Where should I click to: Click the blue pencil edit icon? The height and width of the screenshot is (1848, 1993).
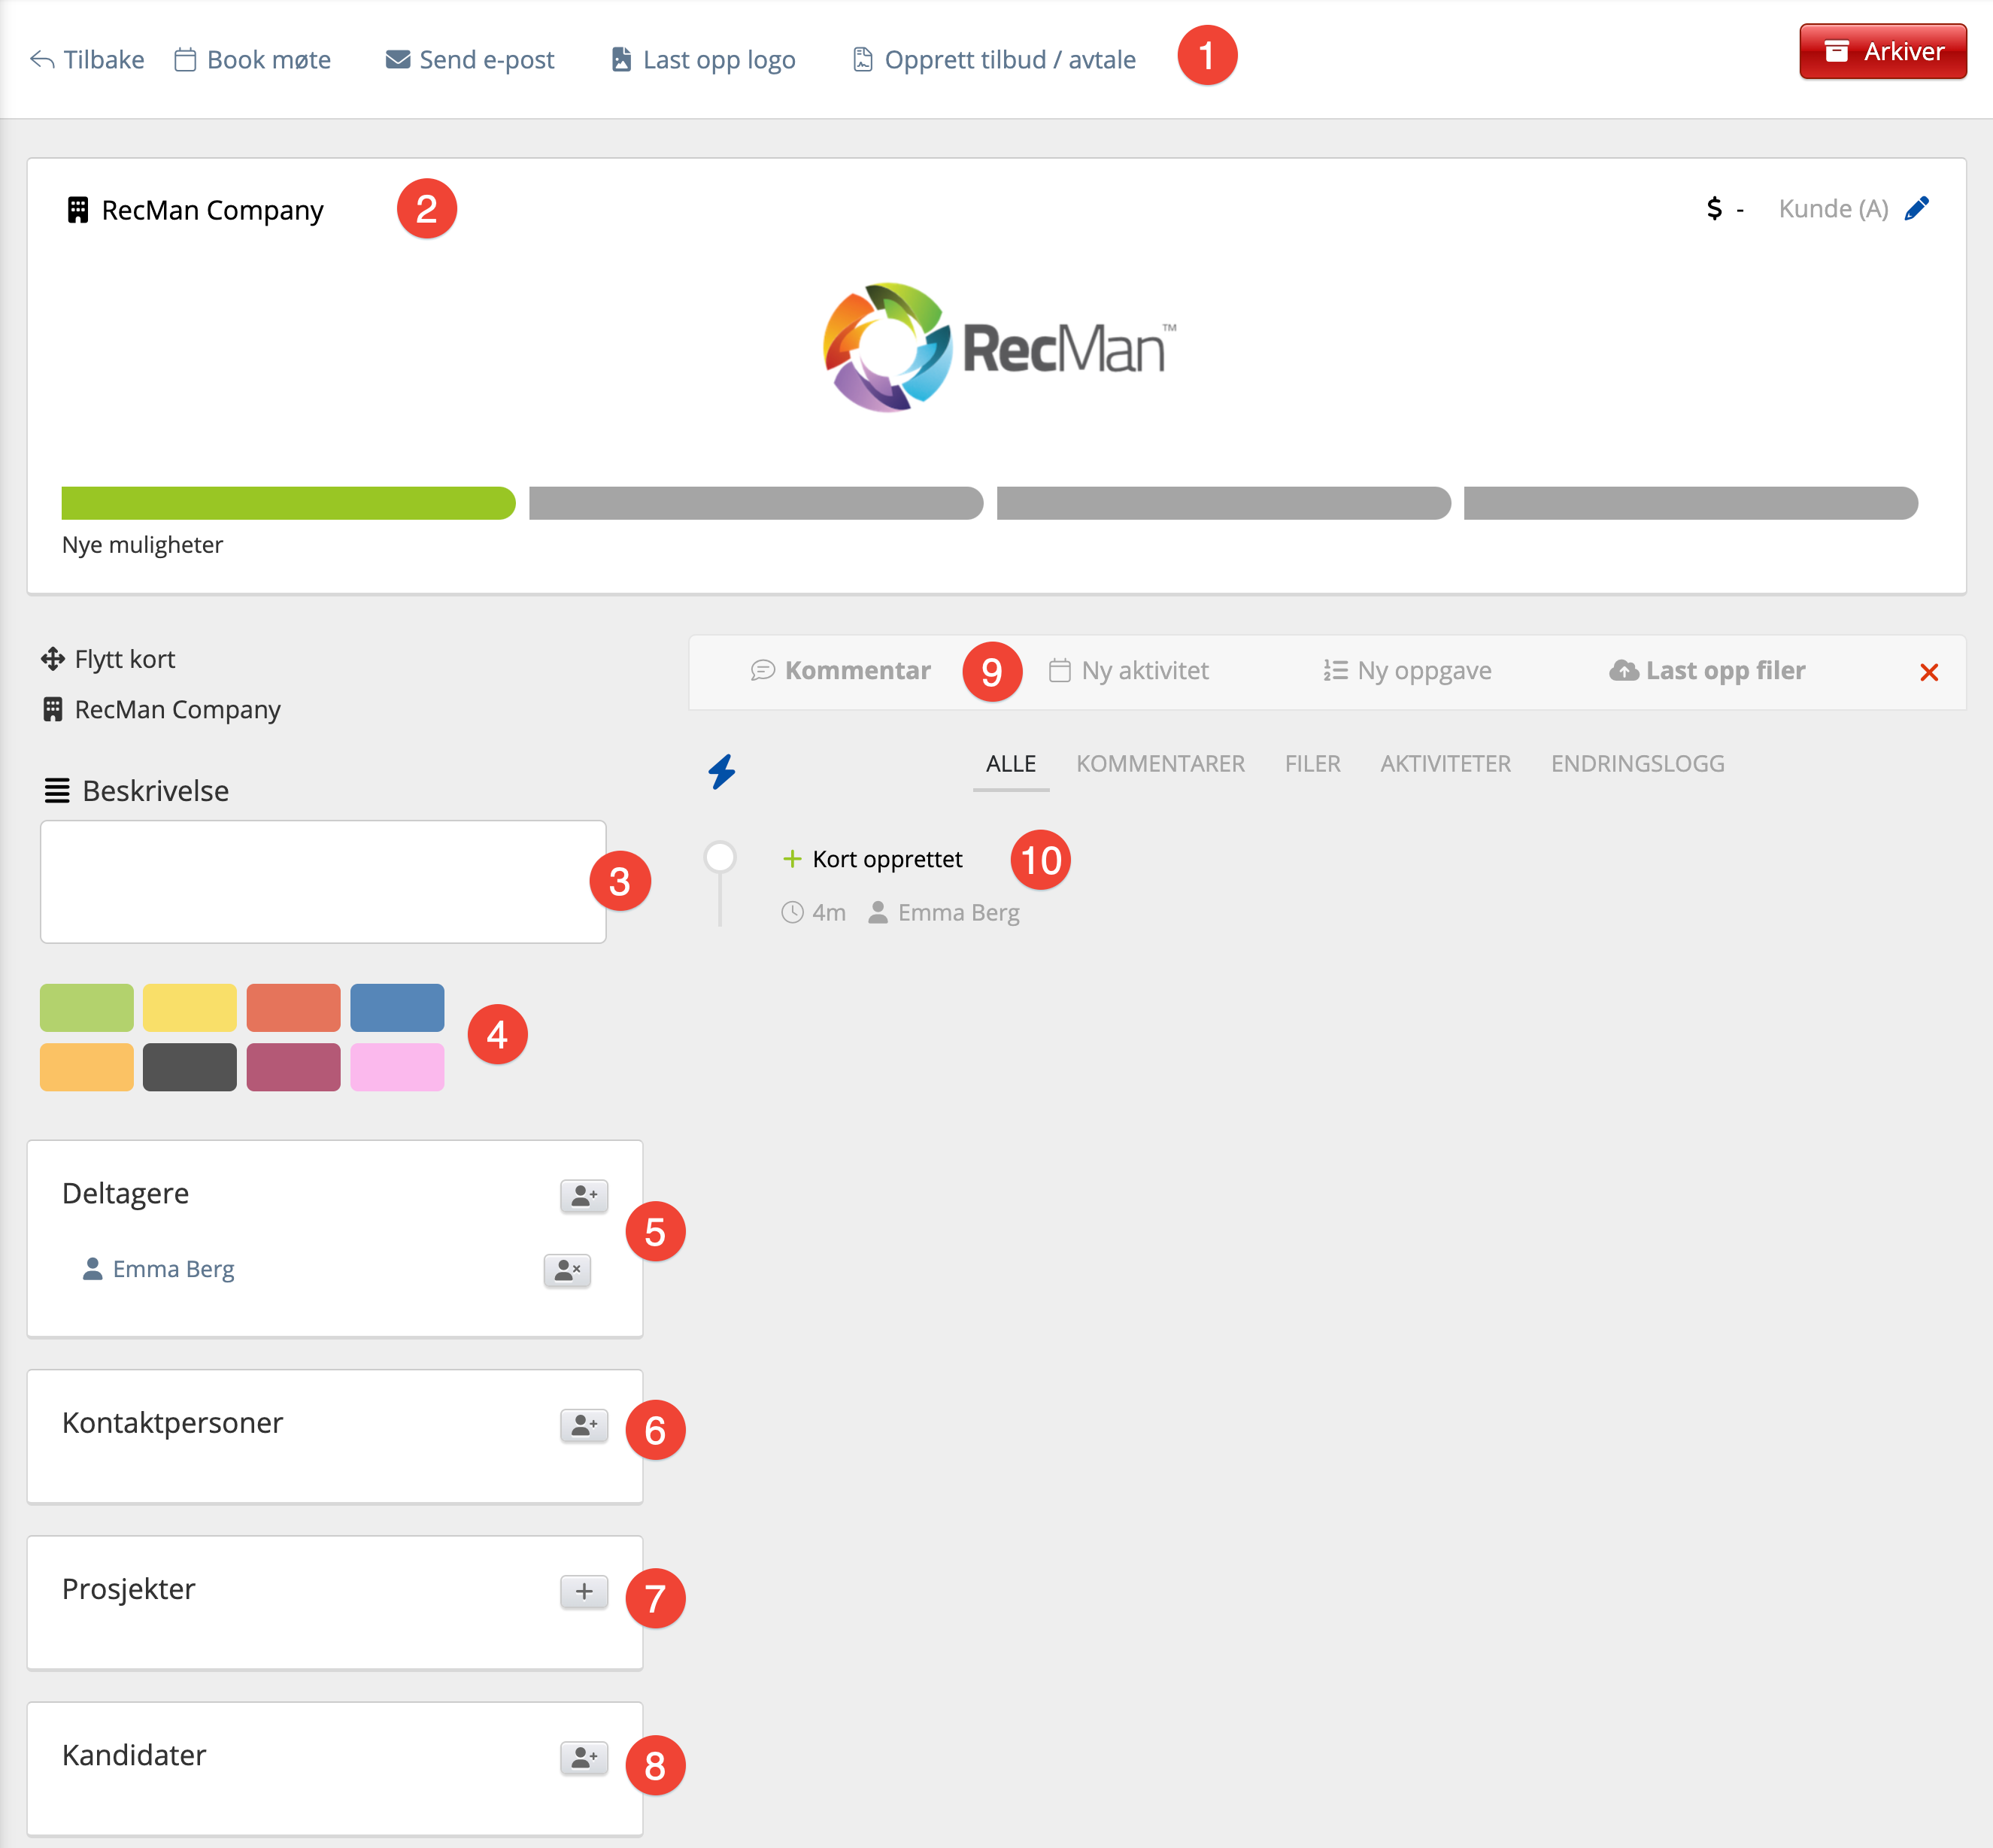pos(1916,208)
